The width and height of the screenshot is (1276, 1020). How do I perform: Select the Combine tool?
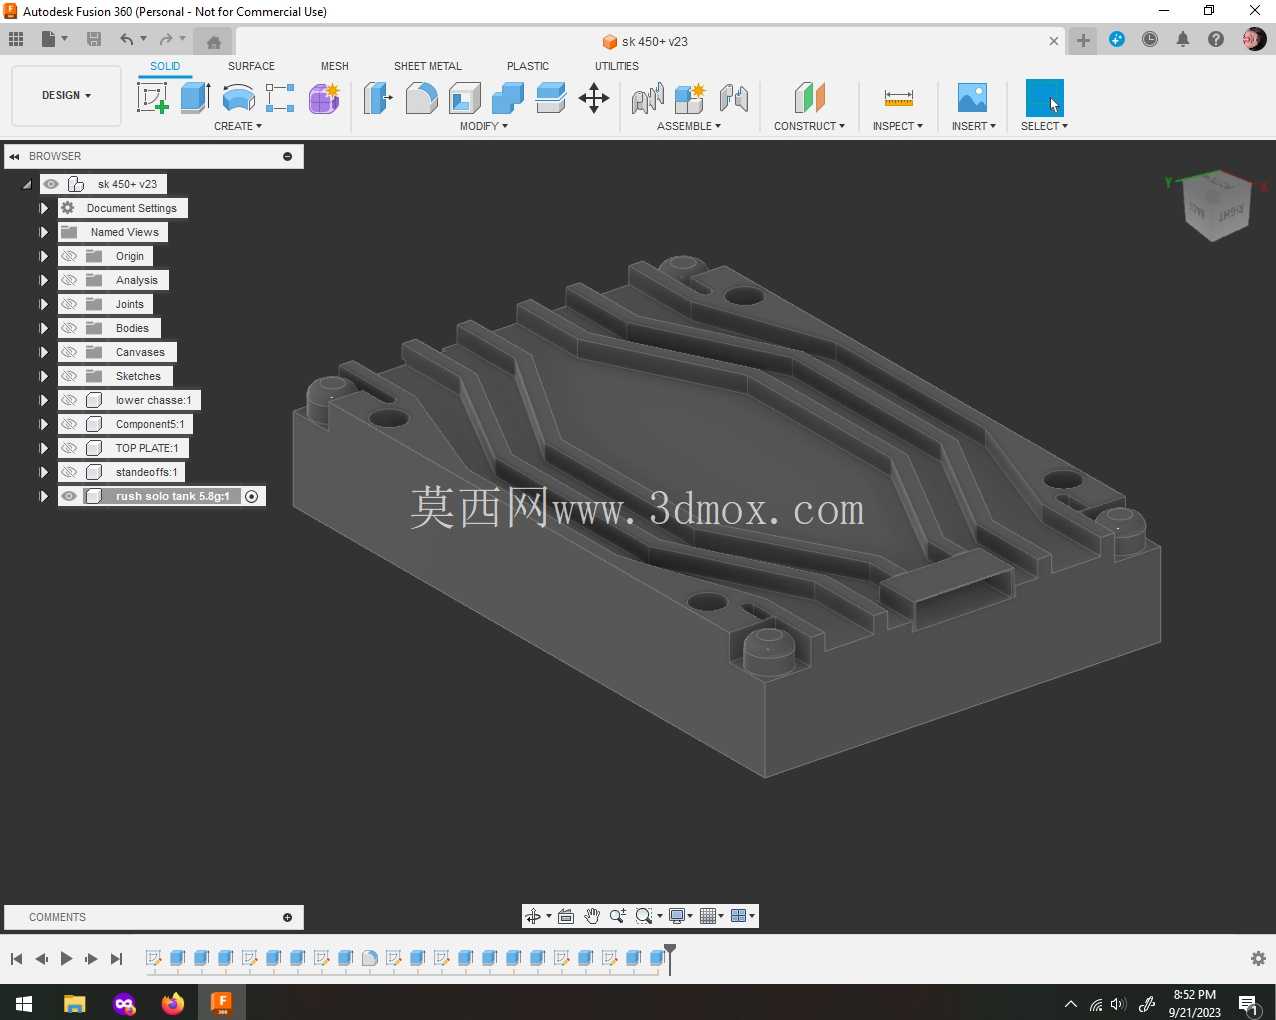[508, 98]
